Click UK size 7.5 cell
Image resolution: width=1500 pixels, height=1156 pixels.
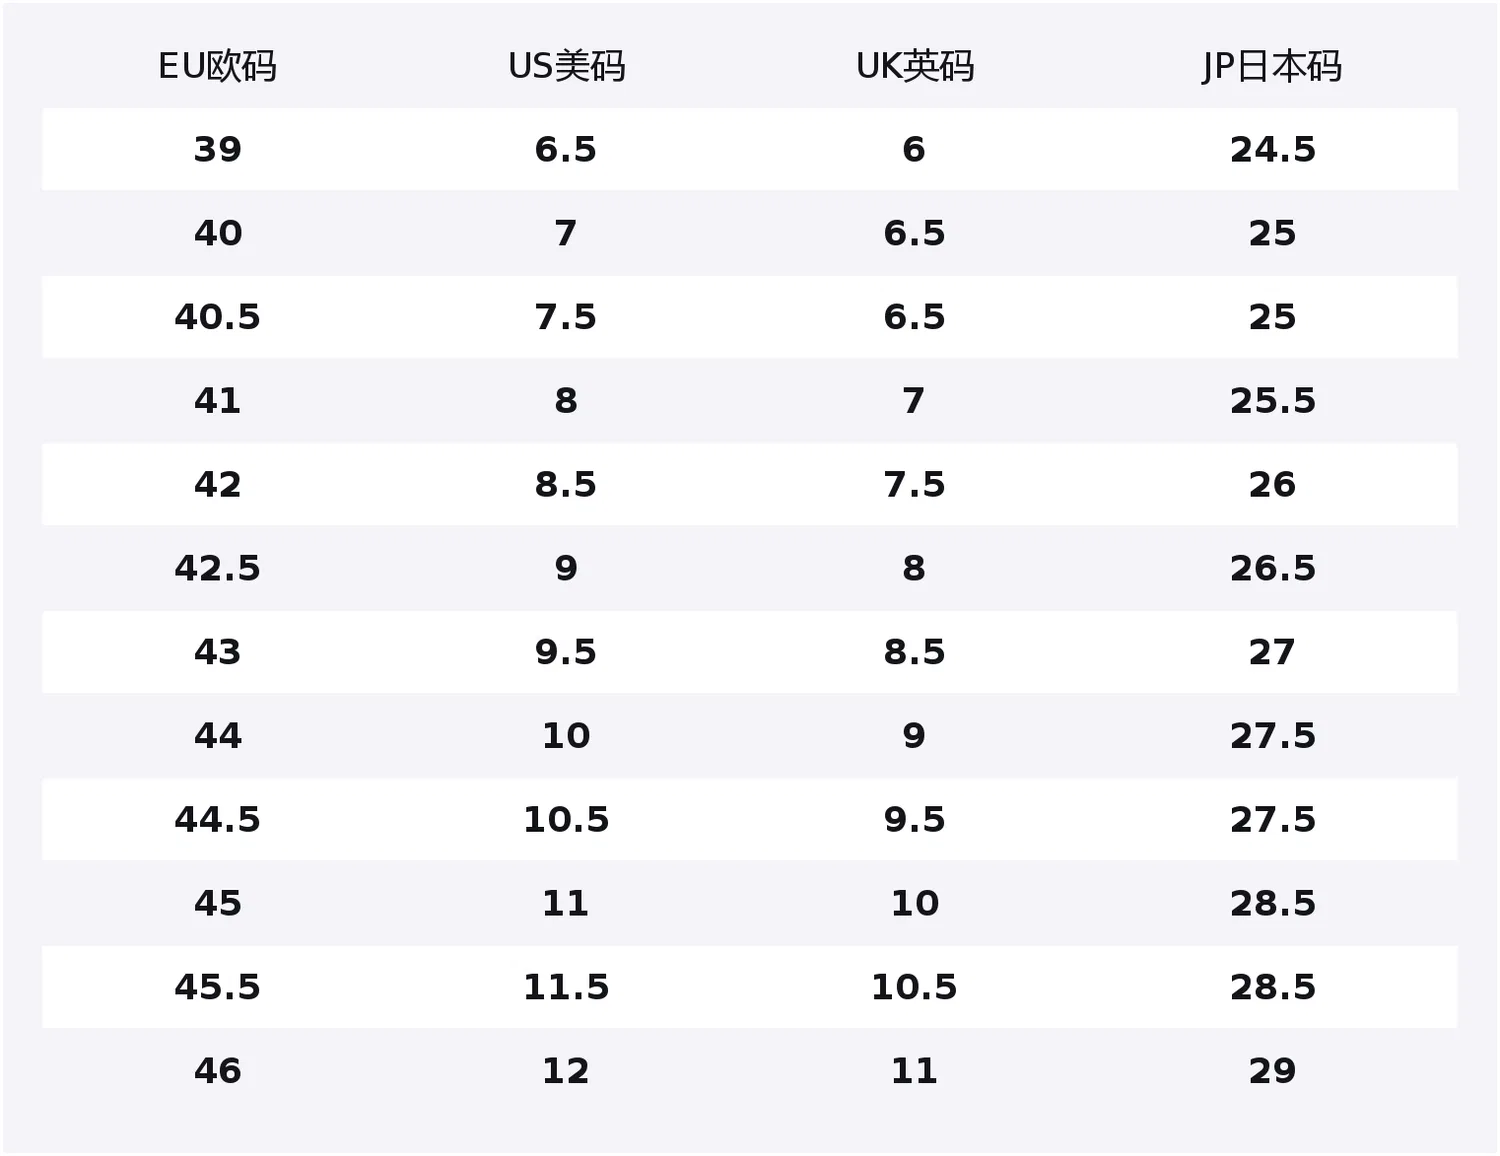914,485
